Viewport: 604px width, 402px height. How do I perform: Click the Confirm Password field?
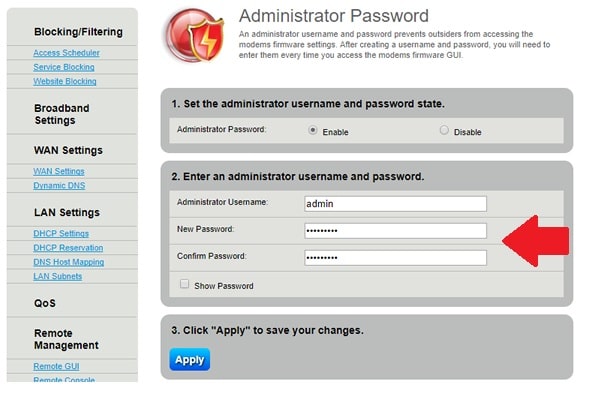[x=394, y=258]
